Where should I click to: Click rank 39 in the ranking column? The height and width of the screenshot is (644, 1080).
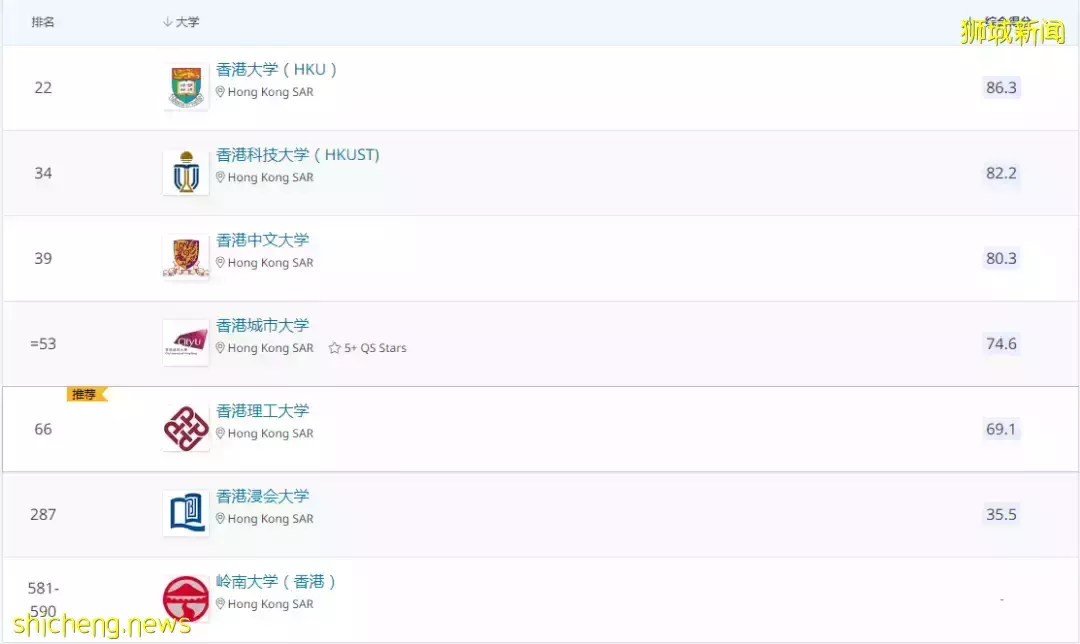[43, 258]
